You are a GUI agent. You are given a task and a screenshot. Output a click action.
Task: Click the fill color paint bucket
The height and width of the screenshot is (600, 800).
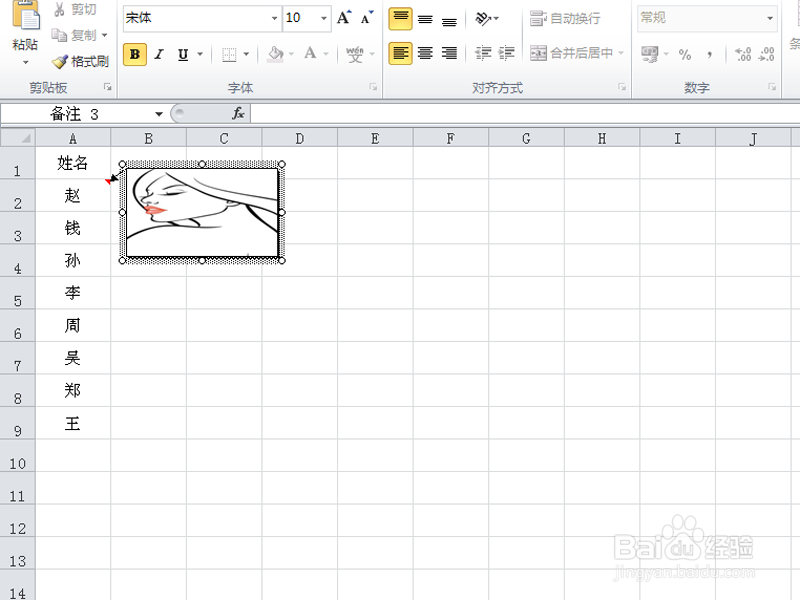pyautogui.click(x=276, y=54)
